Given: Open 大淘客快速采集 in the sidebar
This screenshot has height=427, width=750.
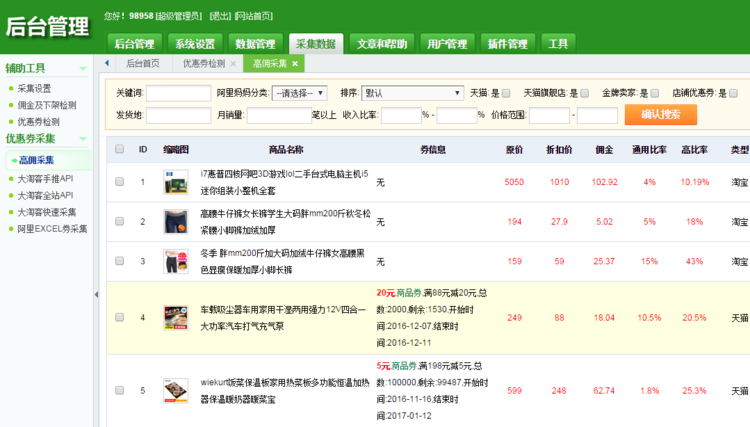Looking at the screenshot, I should coord(47,212).
